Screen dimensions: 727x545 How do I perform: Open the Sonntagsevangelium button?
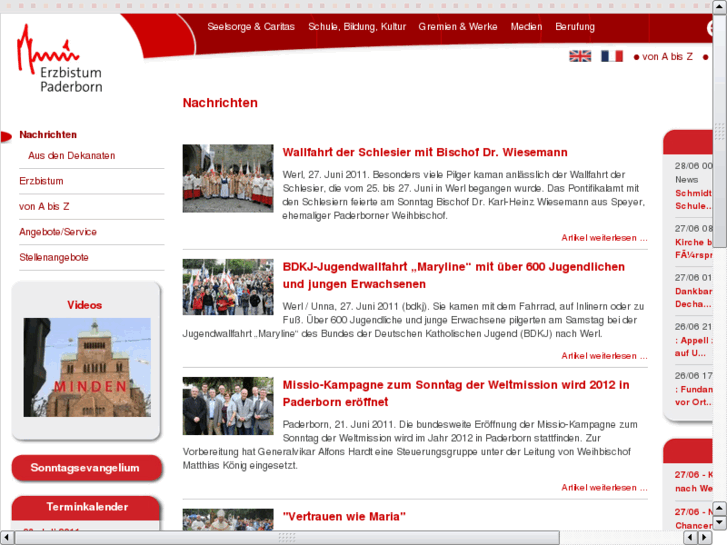(86, 468)
